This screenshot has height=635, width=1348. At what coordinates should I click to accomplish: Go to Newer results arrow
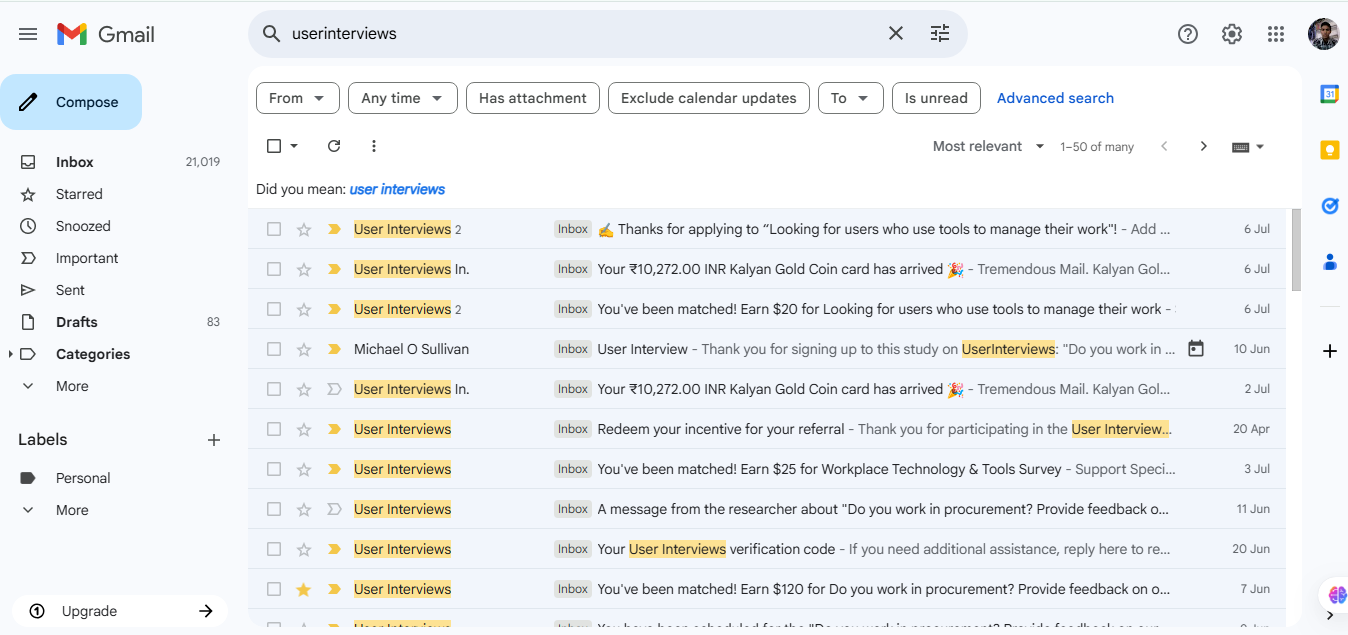pyautogui.click(x=1164, y=146)
